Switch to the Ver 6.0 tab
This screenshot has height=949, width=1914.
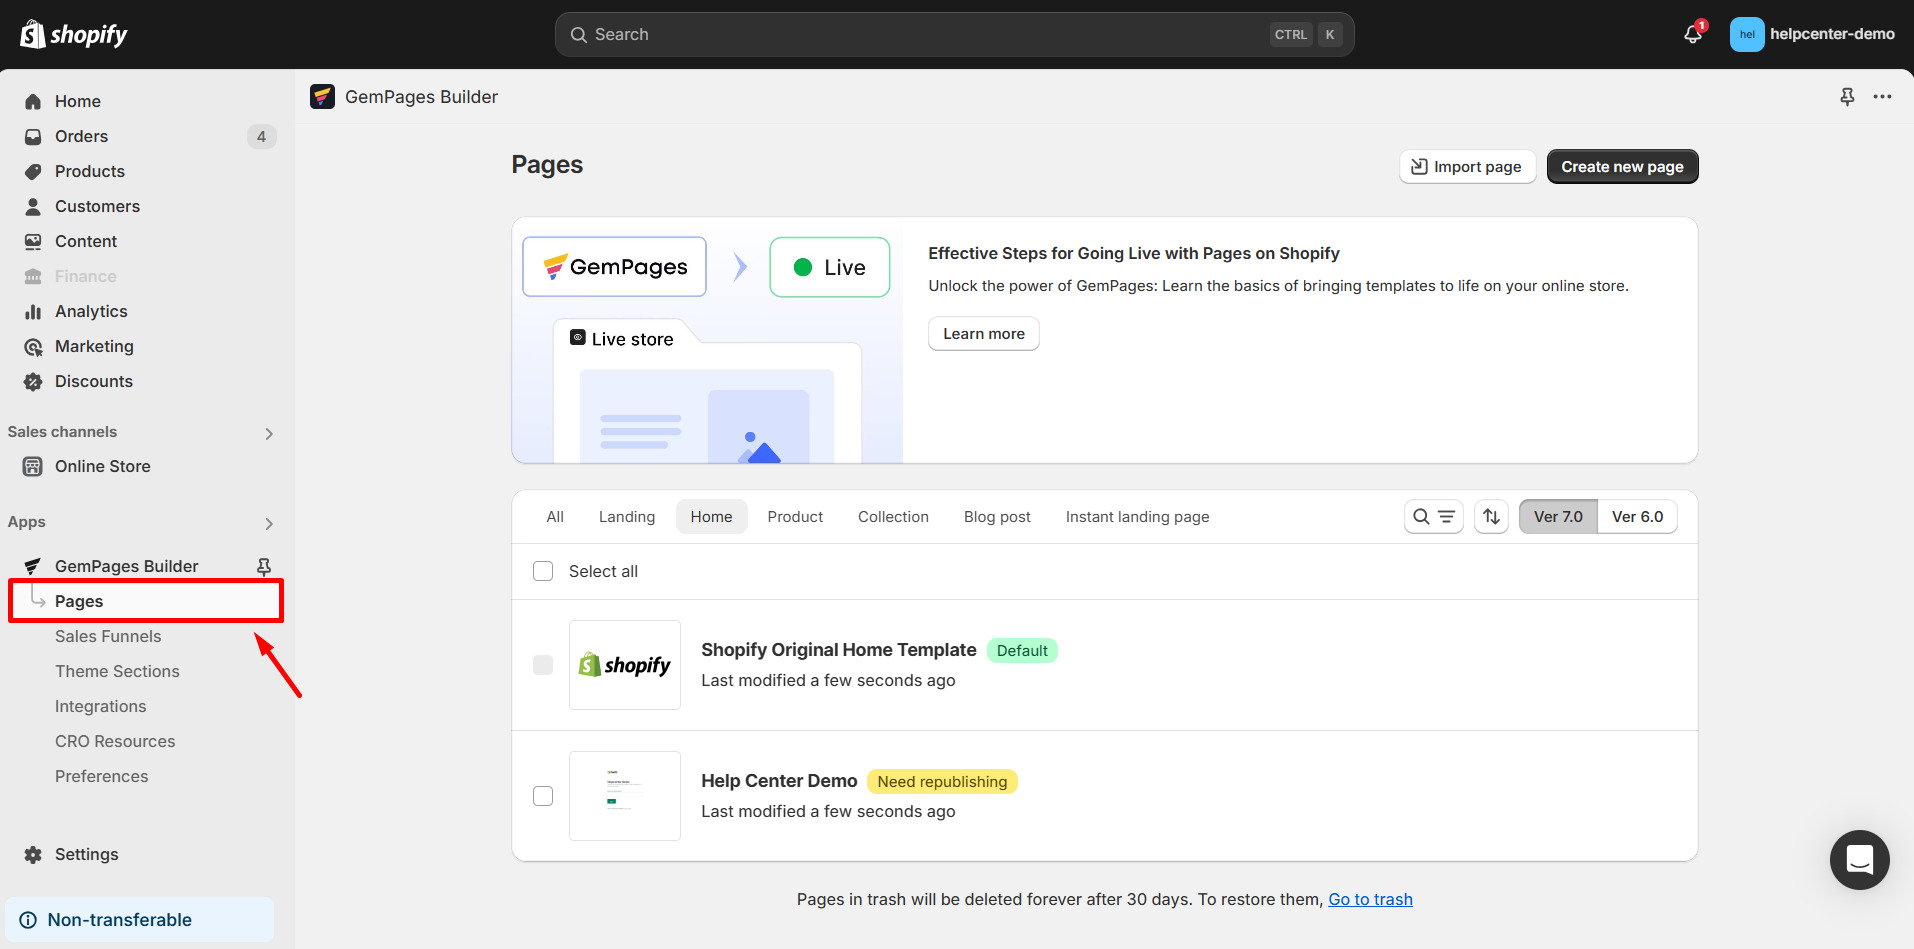click(1637, 516)
